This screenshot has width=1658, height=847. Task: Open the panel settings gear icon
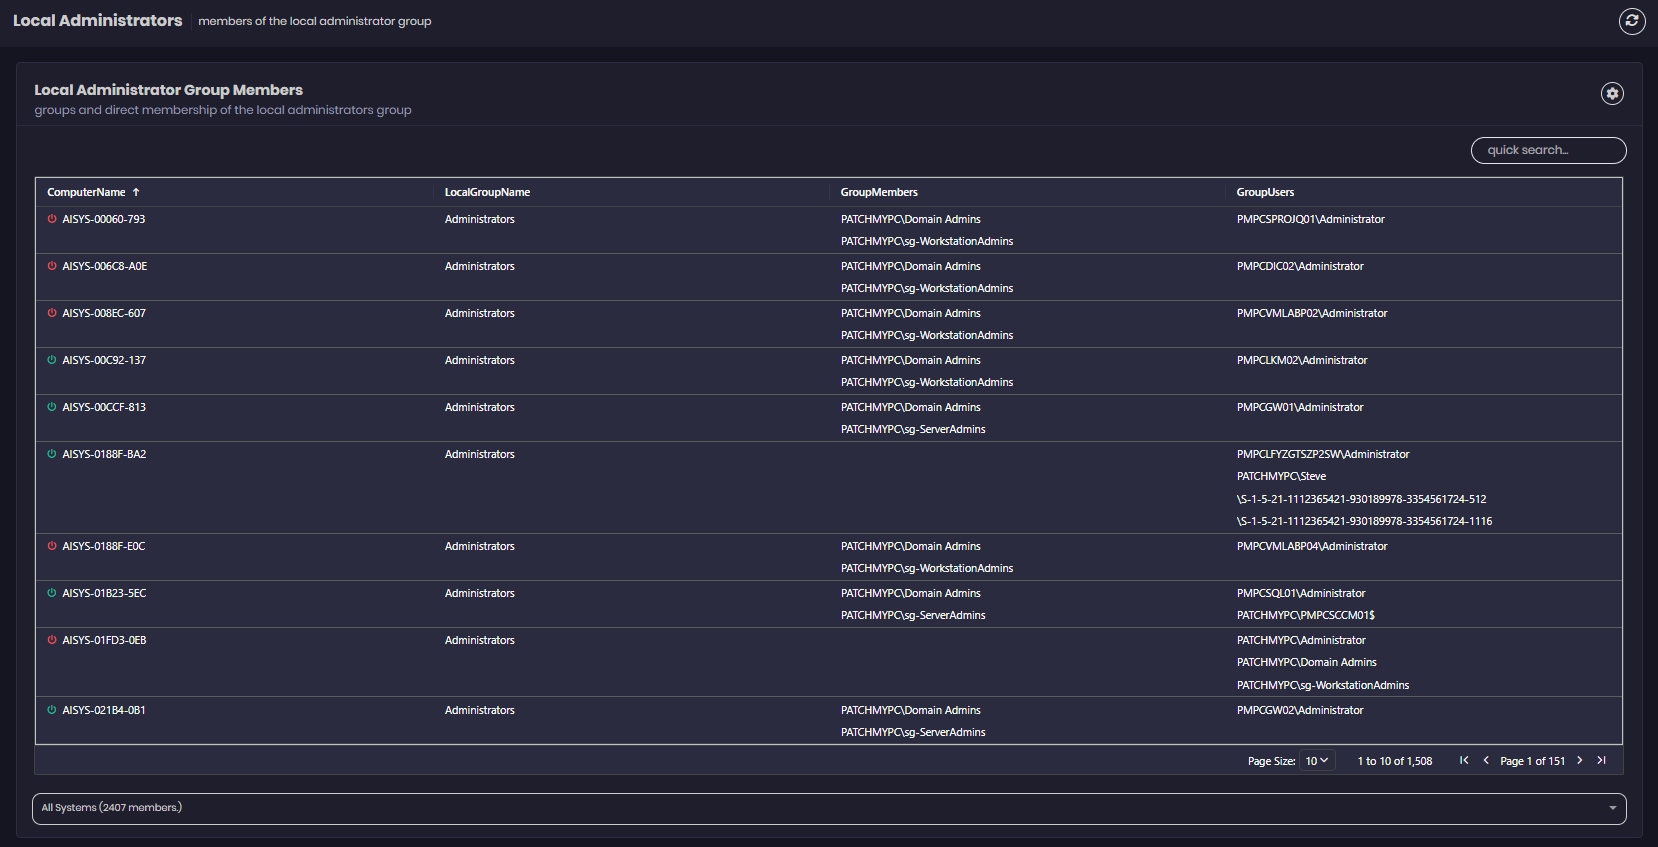1611,93
